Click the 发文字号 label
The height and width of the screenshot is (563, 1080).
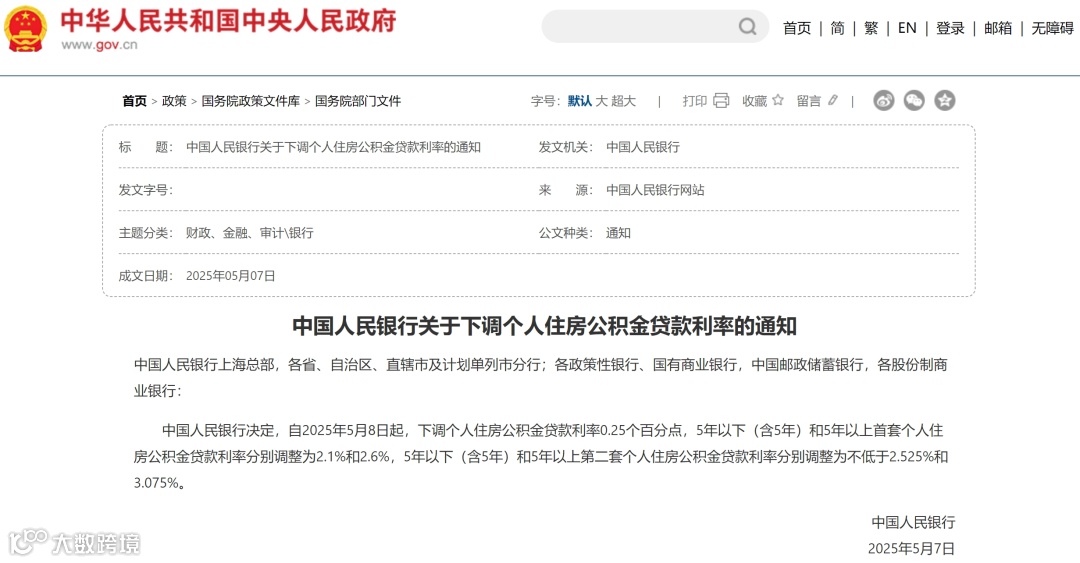click(145, 190)
